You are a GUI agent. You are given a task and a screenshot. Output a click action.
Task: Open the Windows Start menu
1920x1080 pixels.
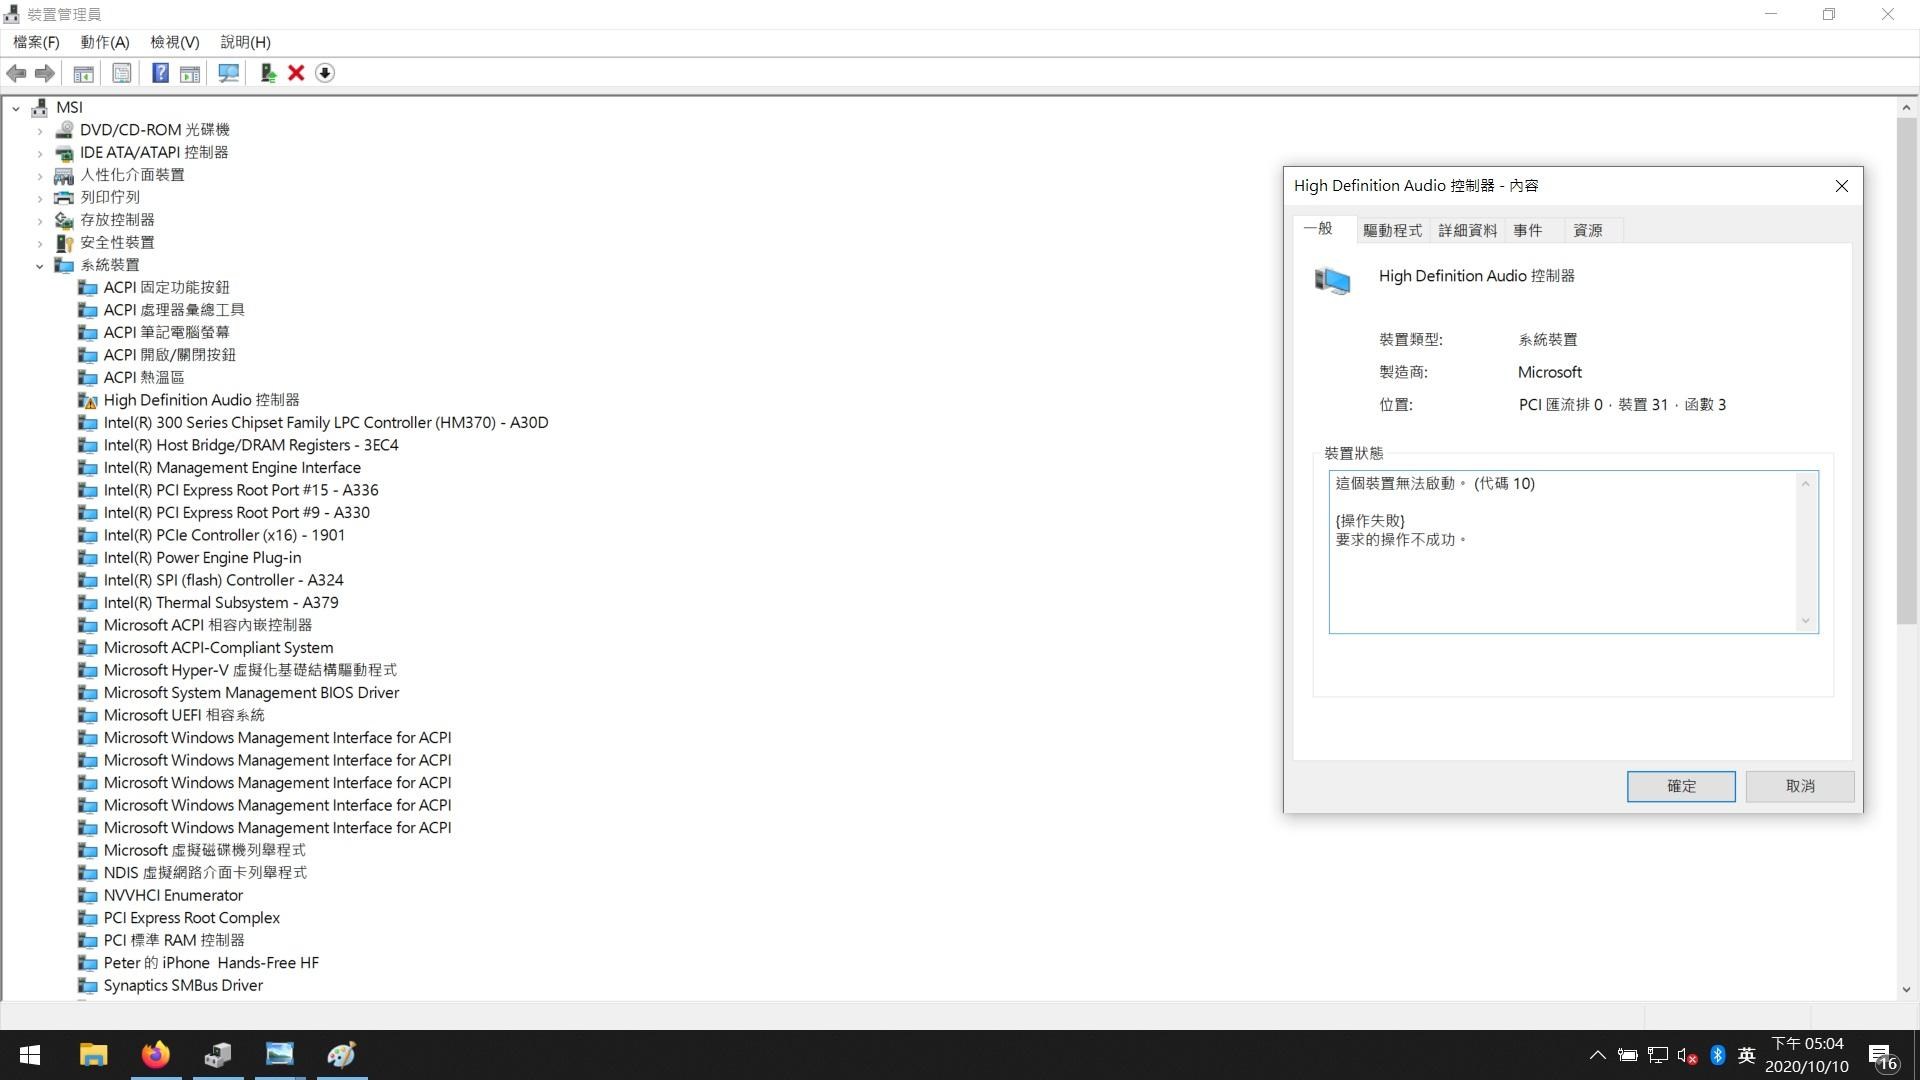(30, 1055)
